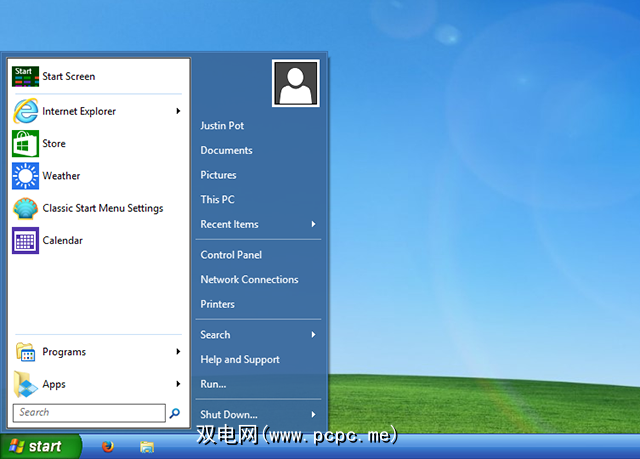Click the Internet Explorer text label
This screenshot has width=640, height=459.
79,111
